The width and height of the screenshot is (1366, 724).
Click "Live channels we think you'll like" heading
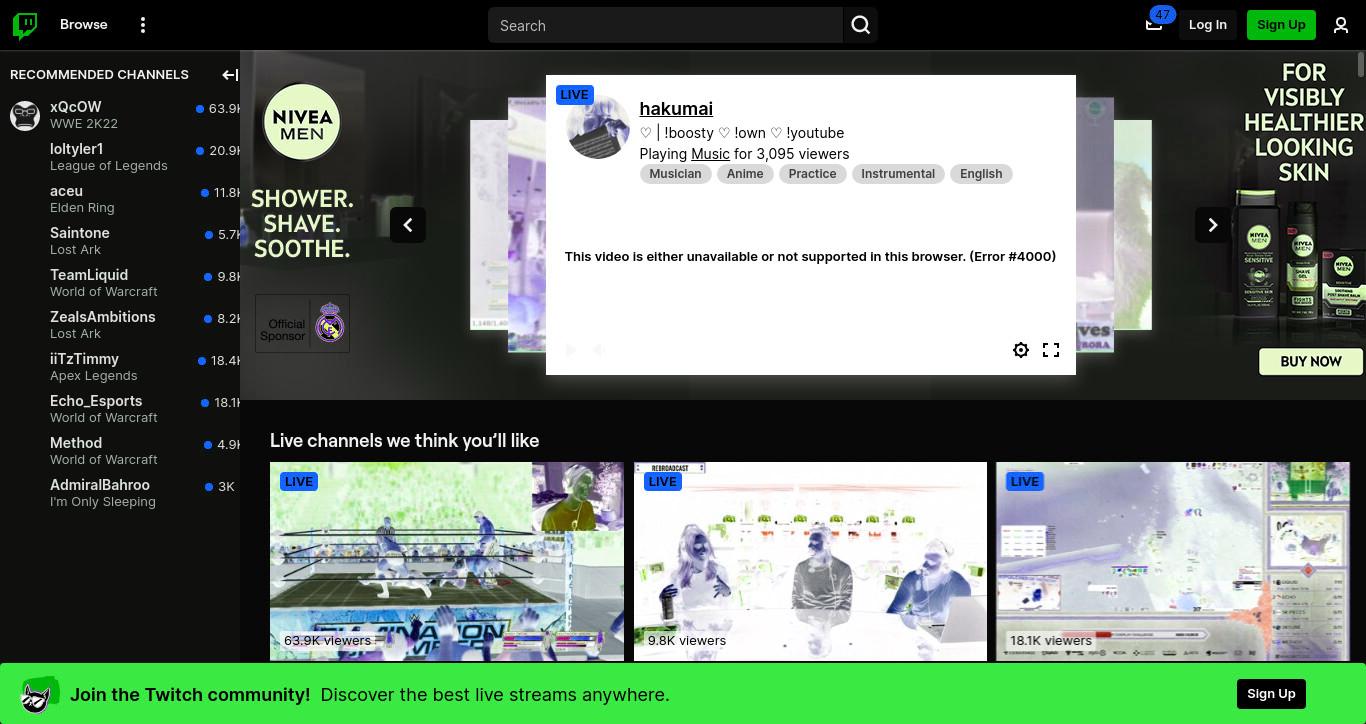pos(404,441)
